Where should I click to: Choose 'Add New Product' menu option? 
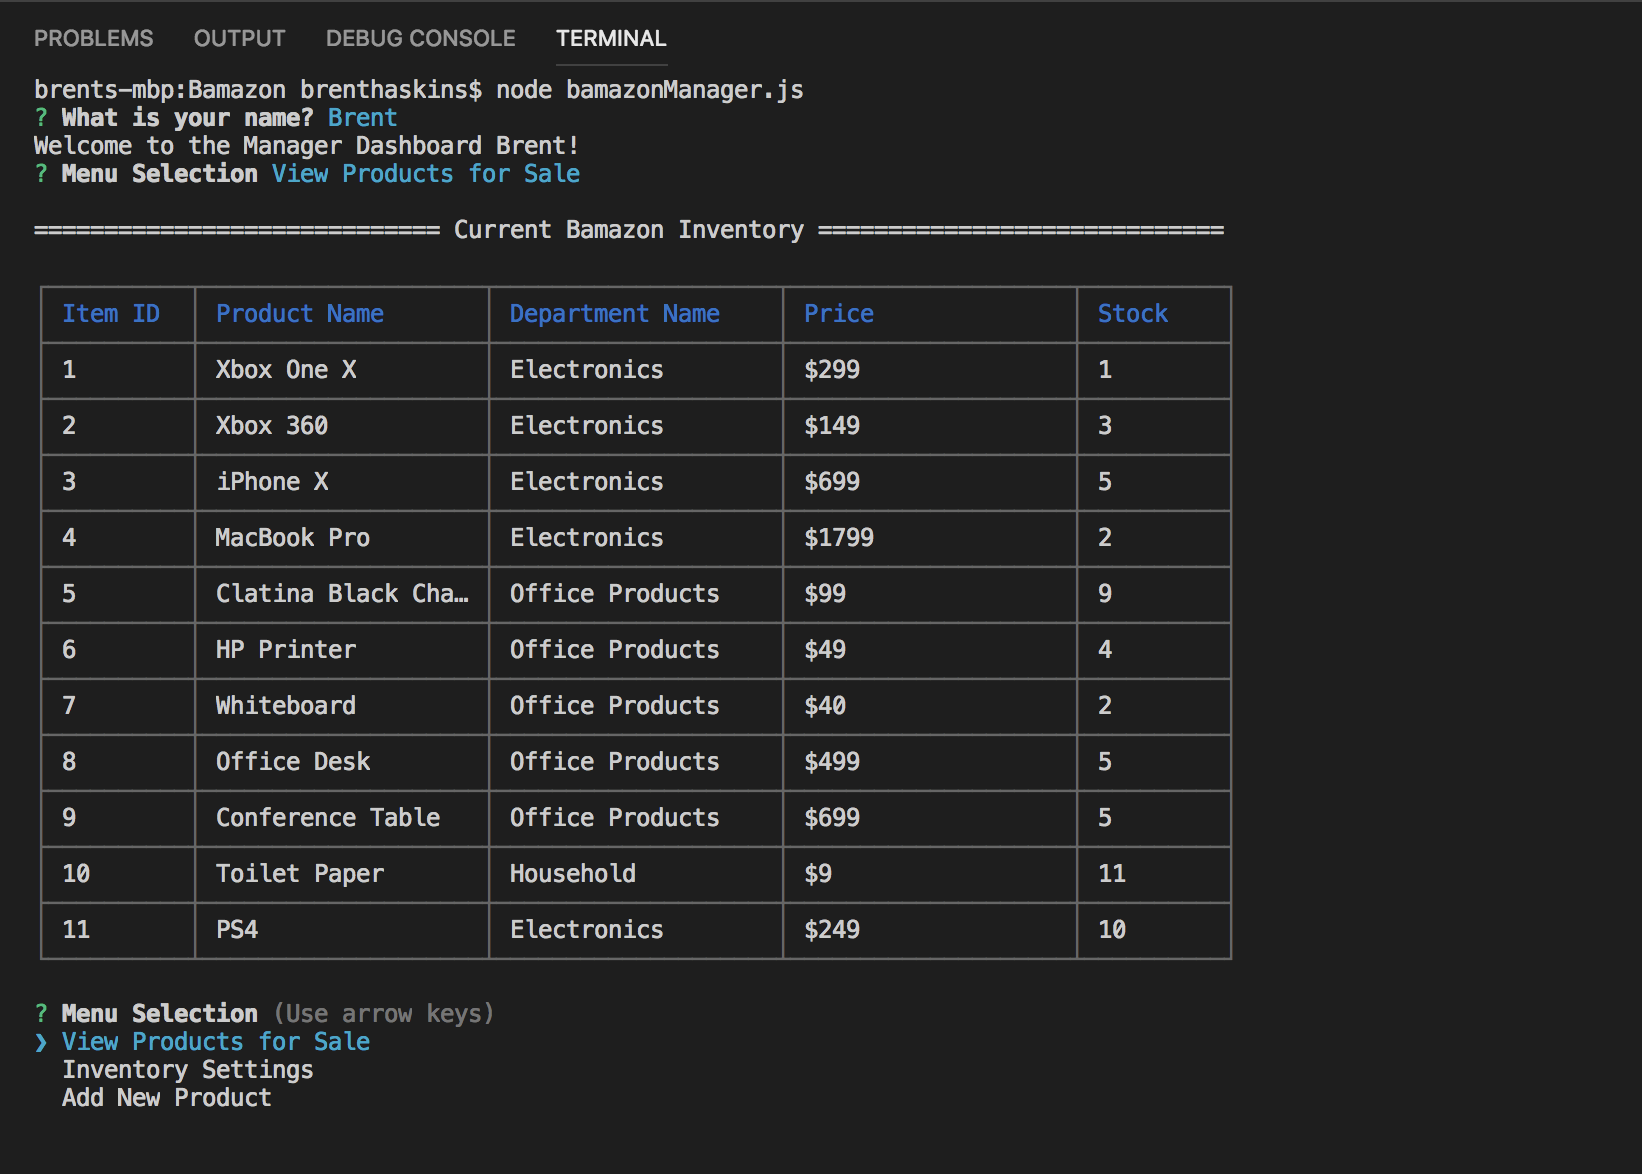(x=167, y=1097)
